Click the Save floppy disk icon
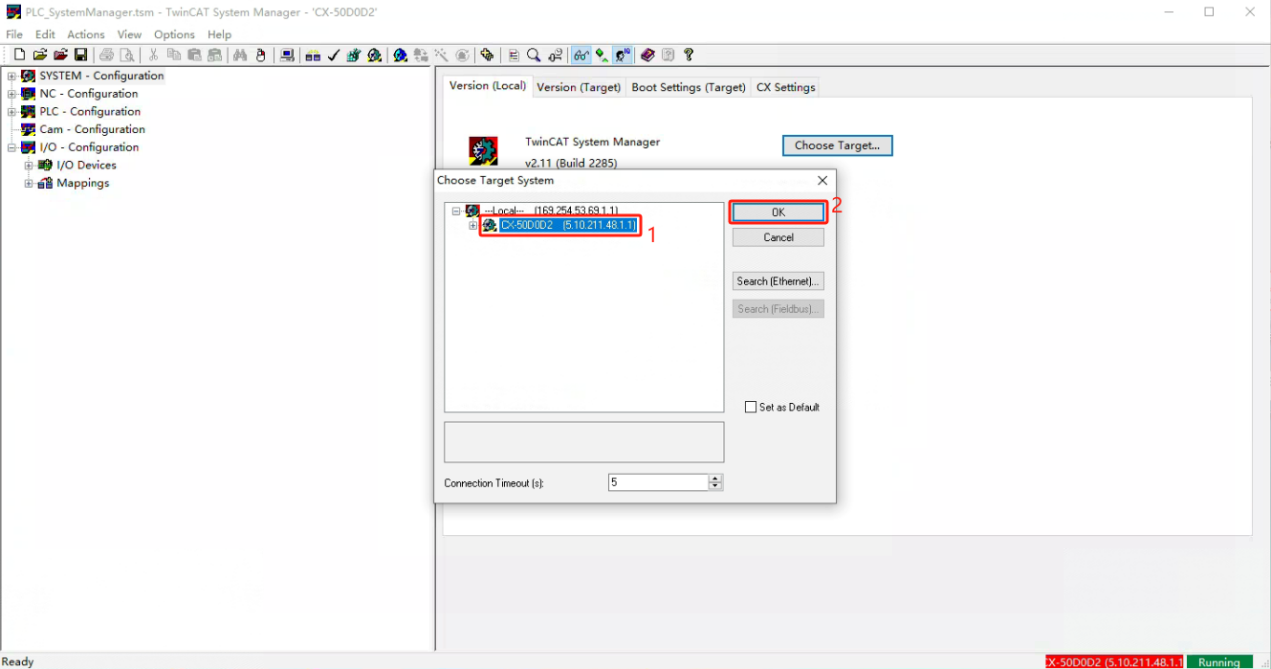This screenshot has width=1271, height=669. [x=80, y=55]
